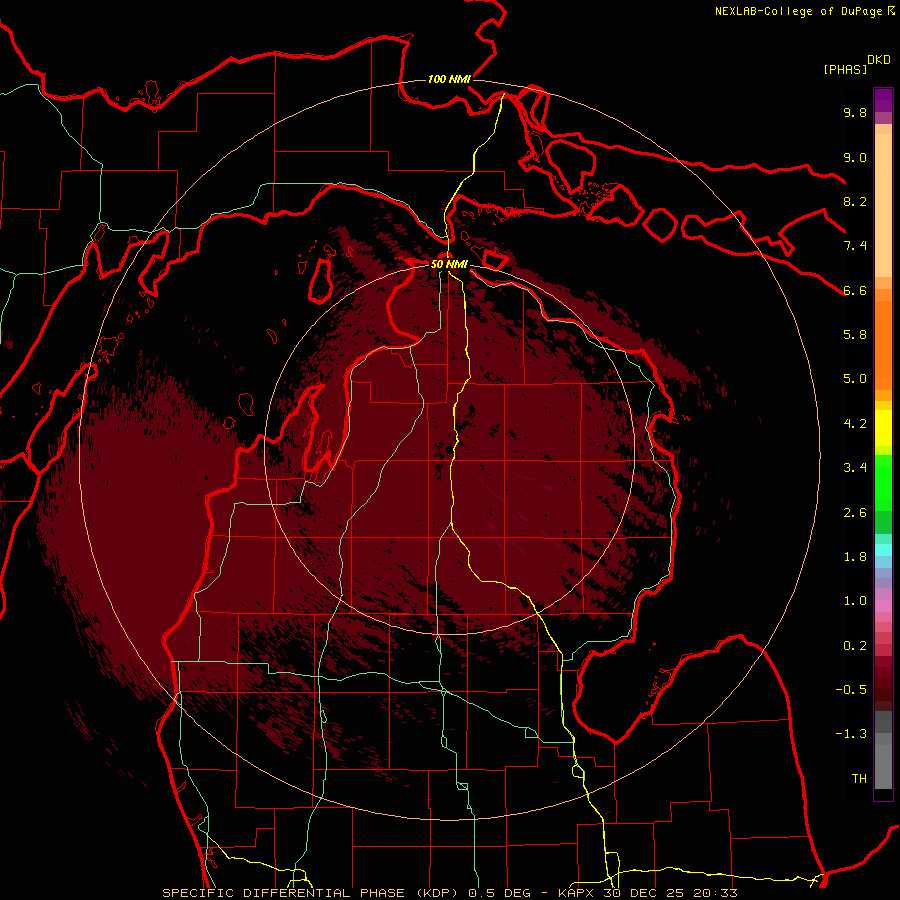
Task: Click the 100 NMI range ring label
Action: click(x=449, y=79)
